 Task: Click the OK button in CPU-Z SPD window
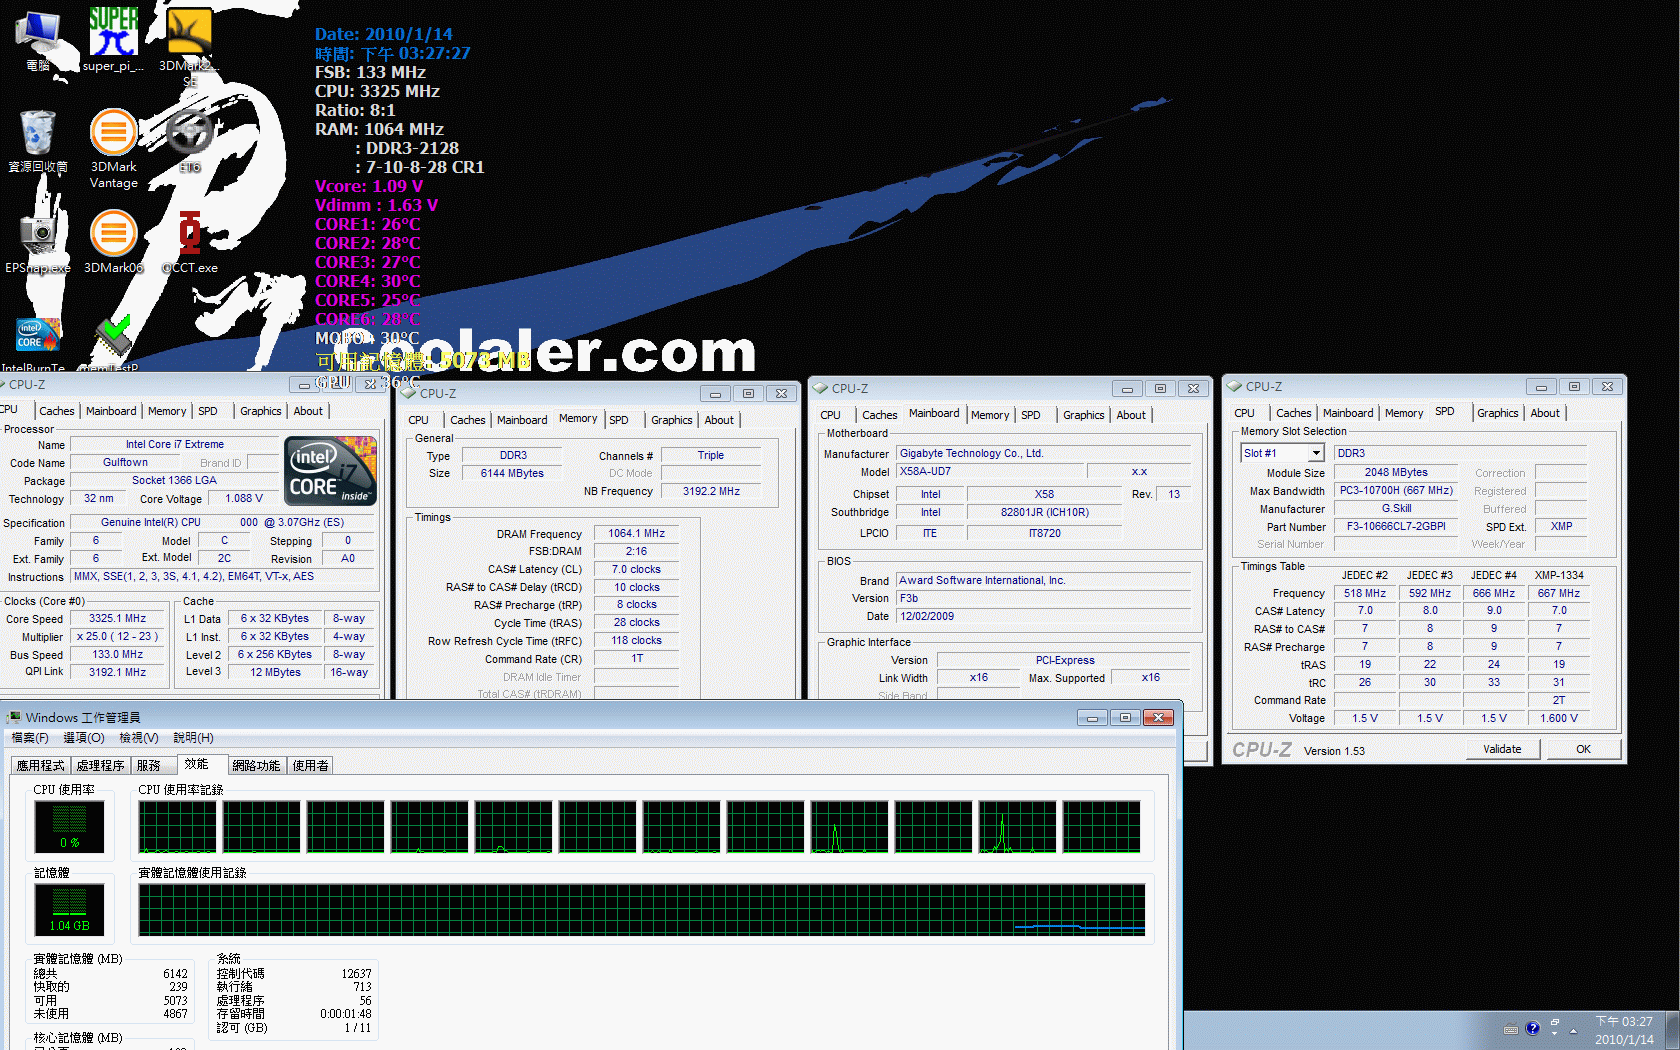1584,749
